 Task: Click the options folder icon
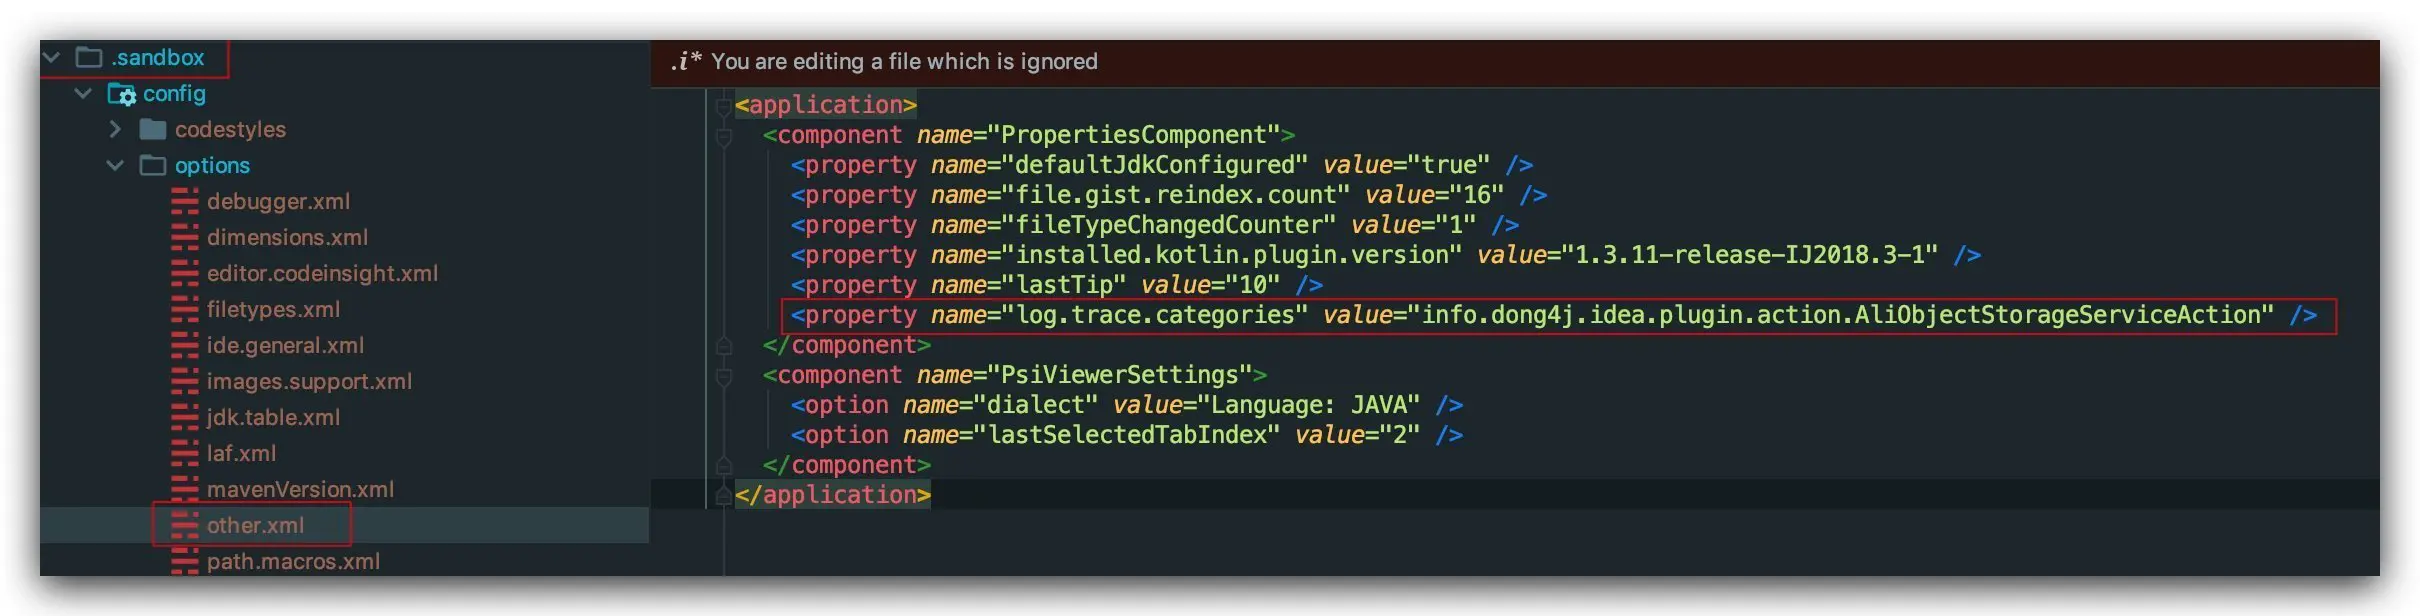(x=152, y=166)
